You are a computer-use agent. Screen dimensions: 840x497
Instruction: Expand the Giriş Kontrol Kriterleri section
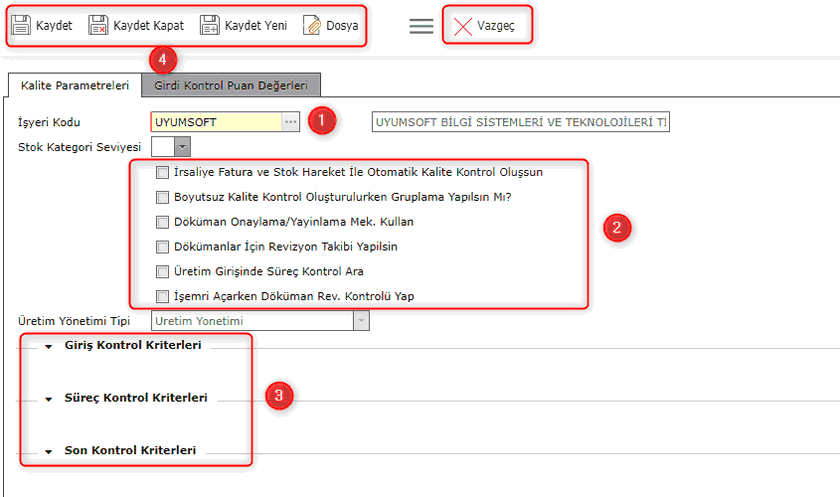coord(48,346)
